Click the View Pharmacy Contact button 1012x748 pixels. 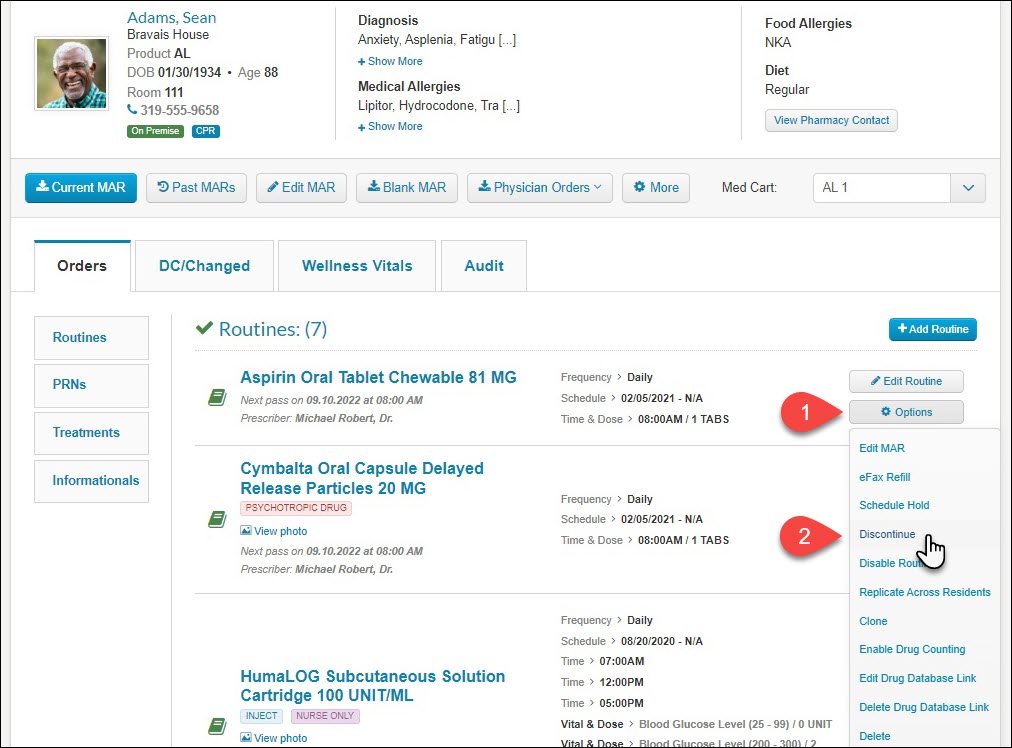click(x=831, y=120)
